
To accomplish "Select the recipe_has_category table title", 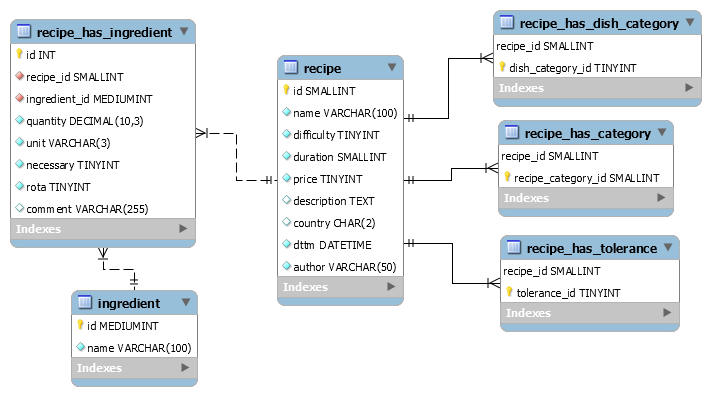I will (x=588, y=133).
